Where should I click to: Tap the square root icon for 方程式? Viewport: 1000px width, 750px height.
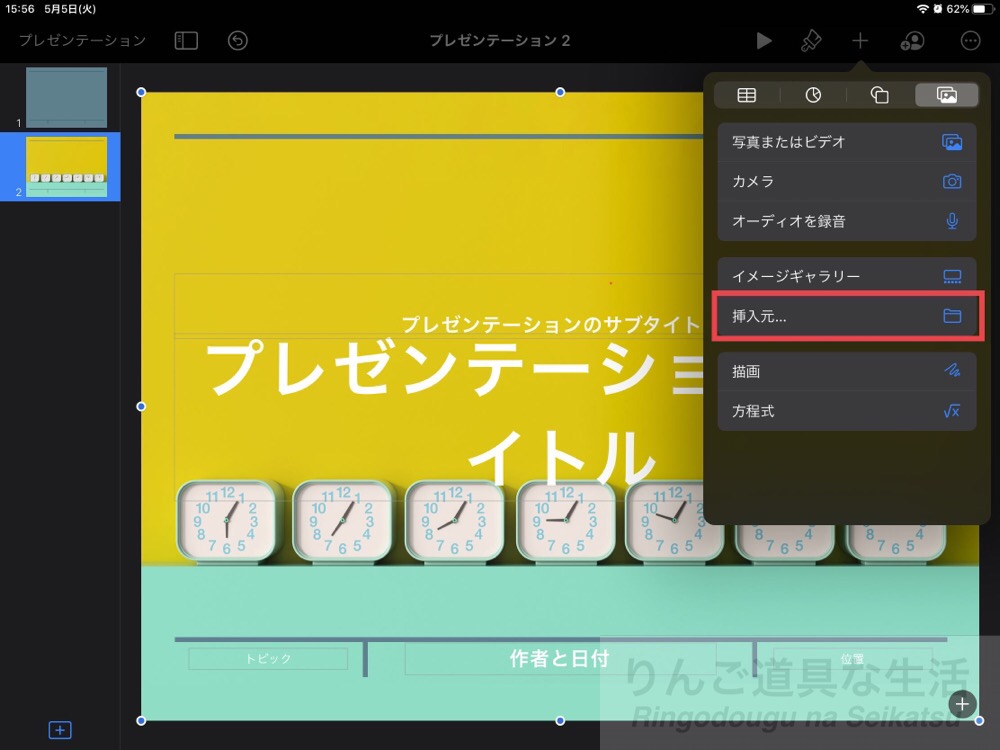tap(951, 411)
